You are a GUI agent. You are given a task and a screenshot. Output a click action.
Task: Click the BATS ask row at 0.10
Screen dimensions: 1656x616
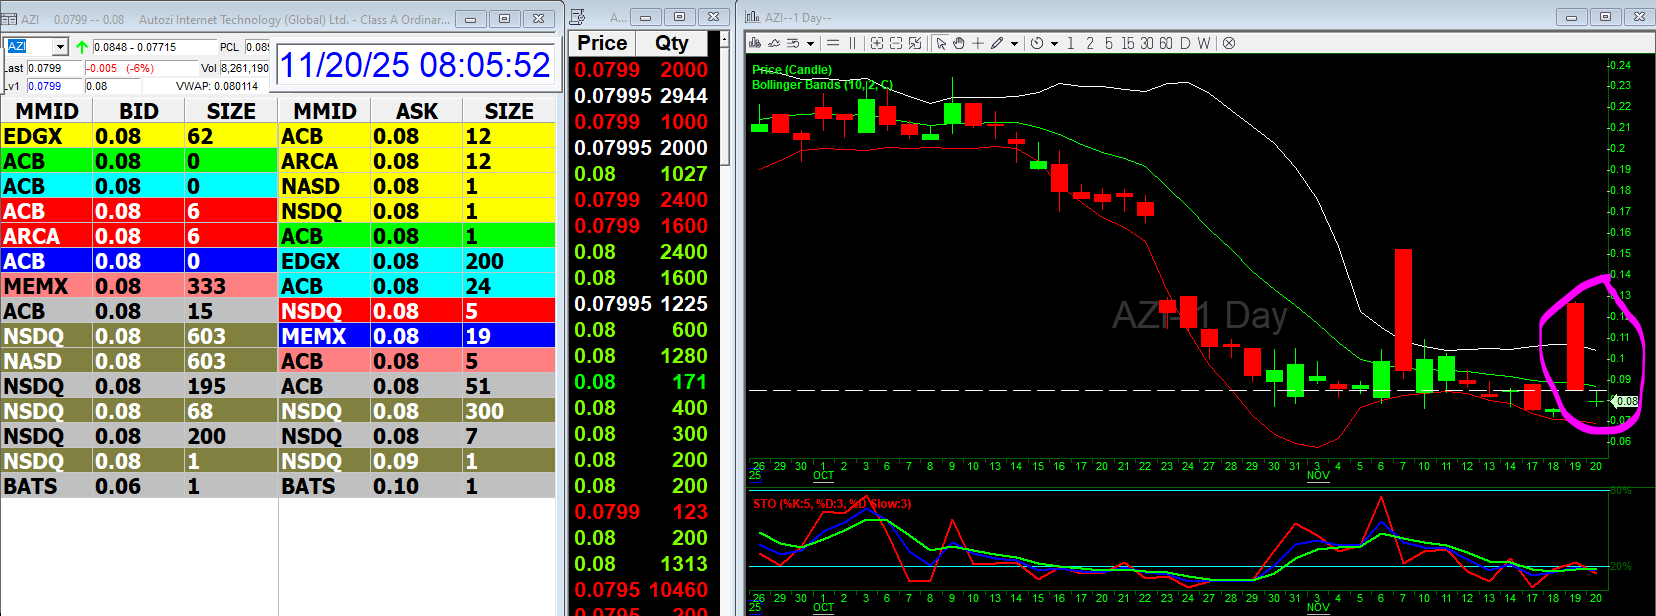coord(416,486)
